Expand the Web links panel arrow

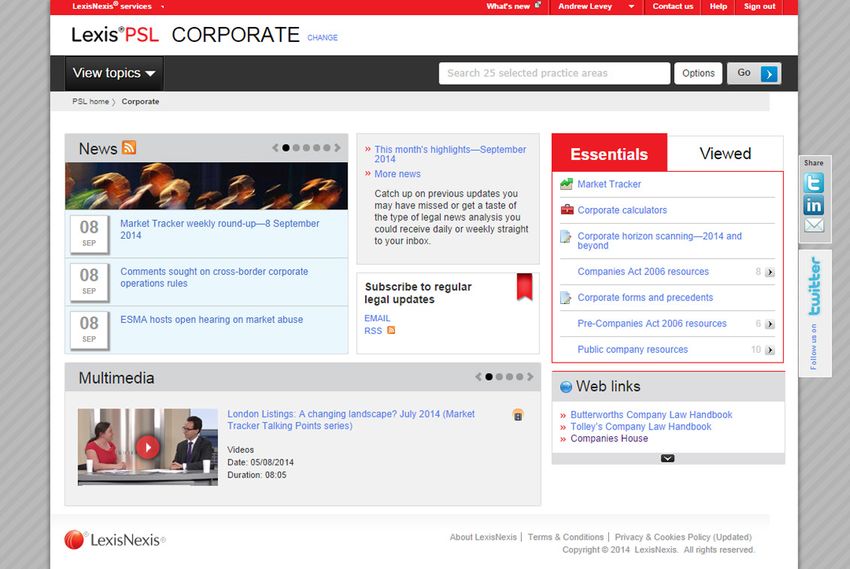[668, 458]
